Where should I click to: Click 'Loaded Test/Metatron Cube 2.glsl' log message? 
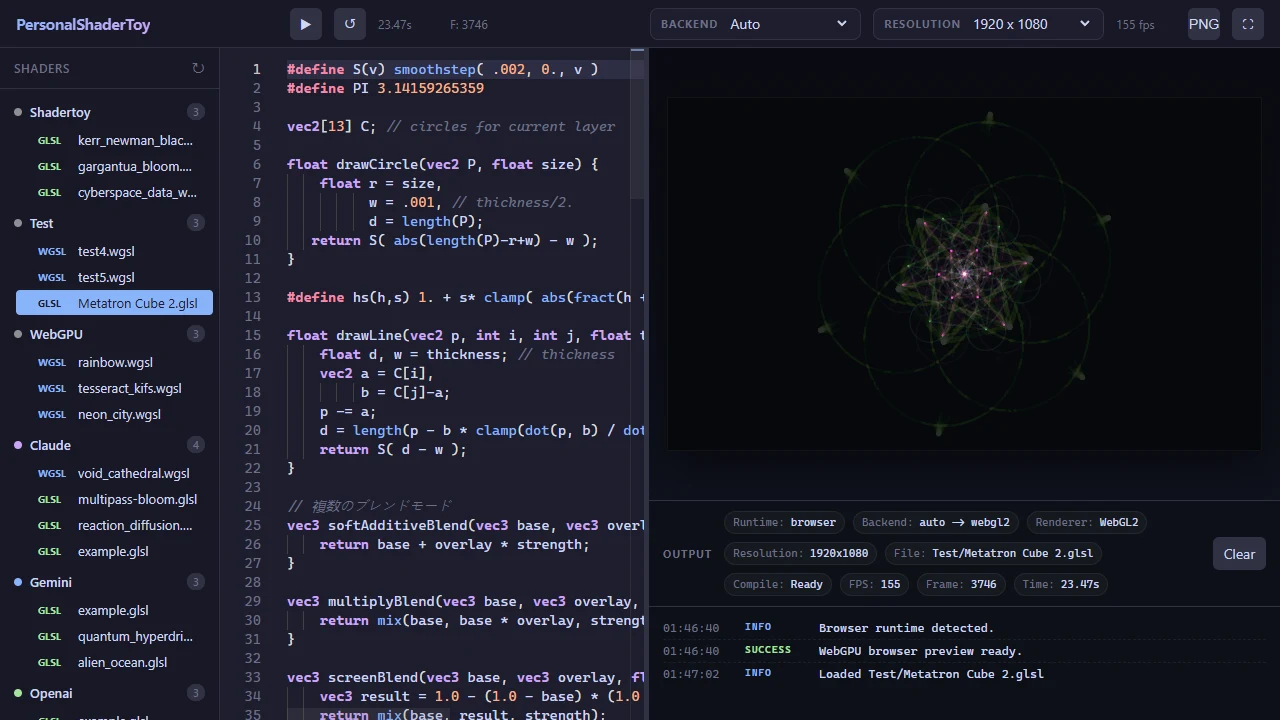(x=931, y=674)
